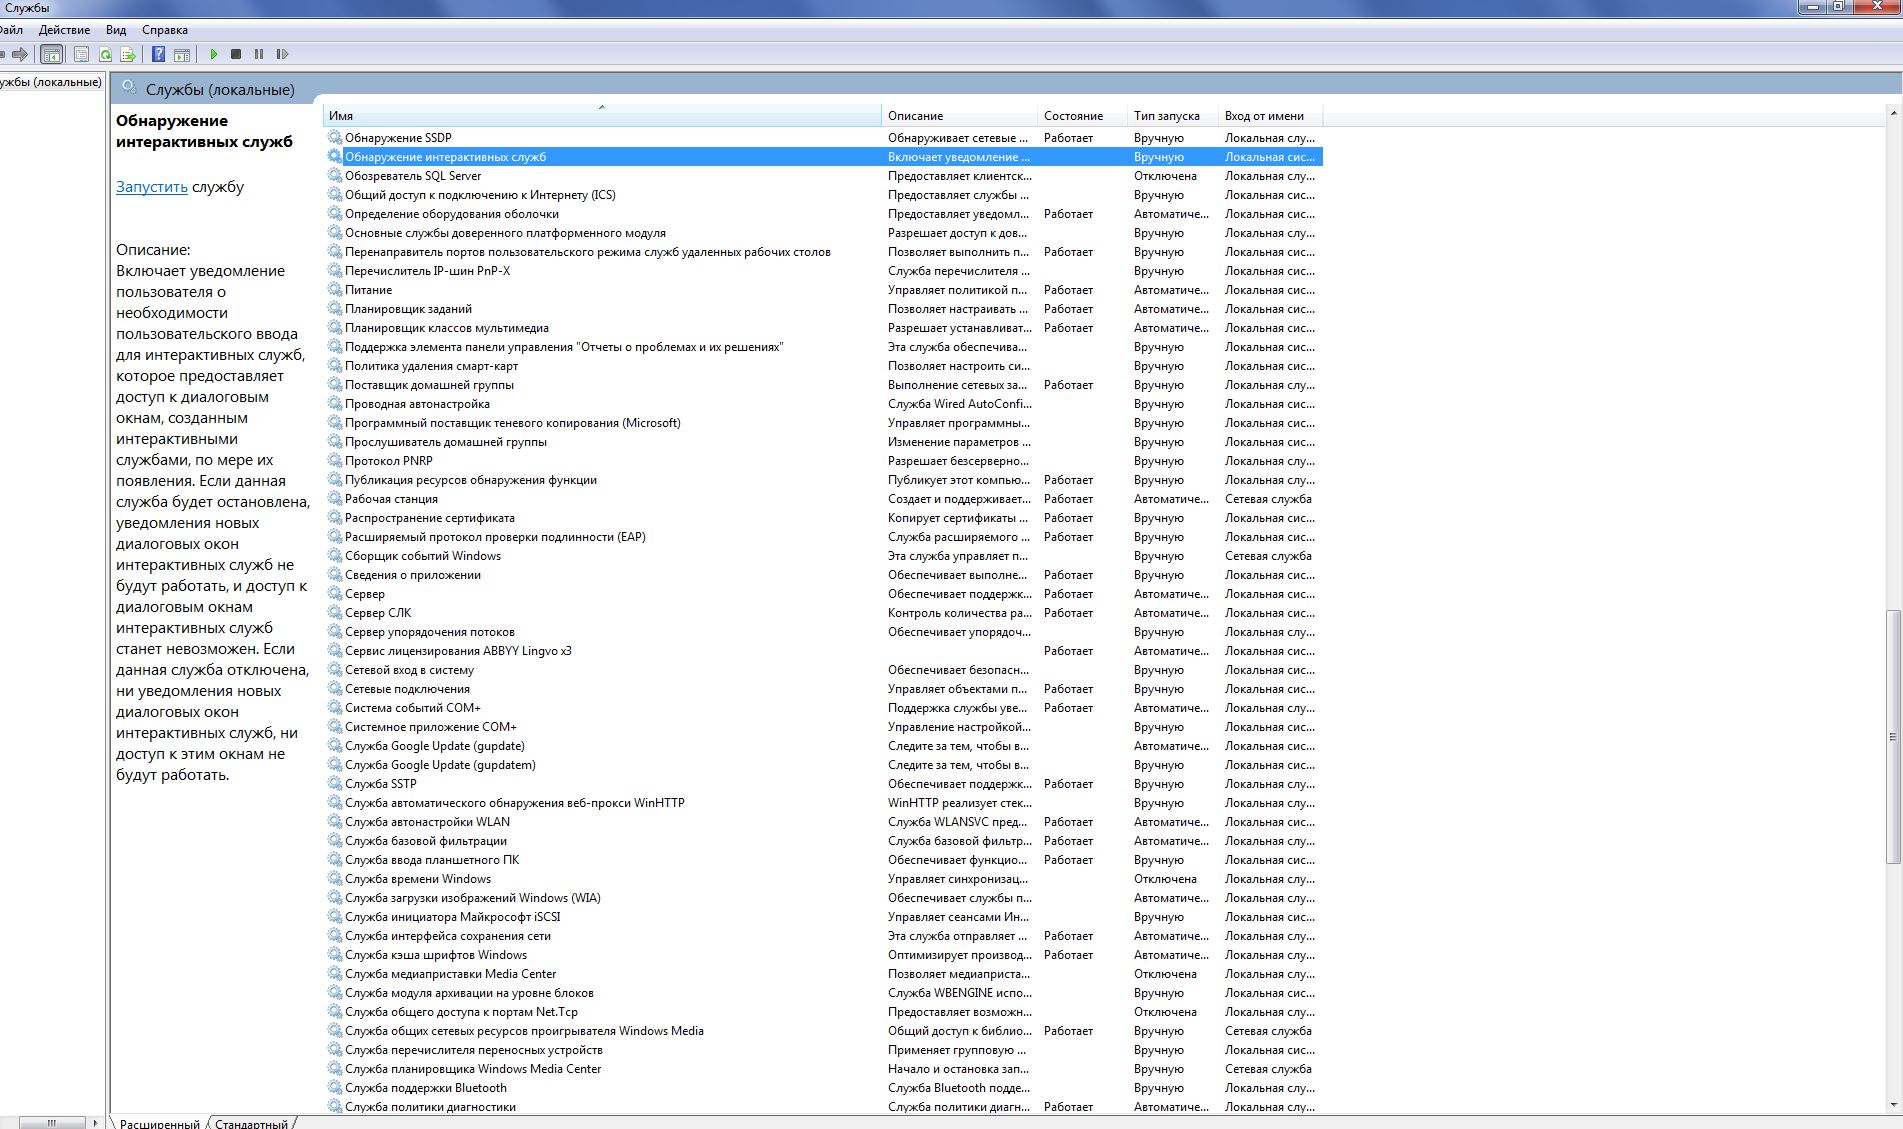Open Help via the blue question mark icon
Viewport: 1903px width, 1129px height.
coord(158,54)
